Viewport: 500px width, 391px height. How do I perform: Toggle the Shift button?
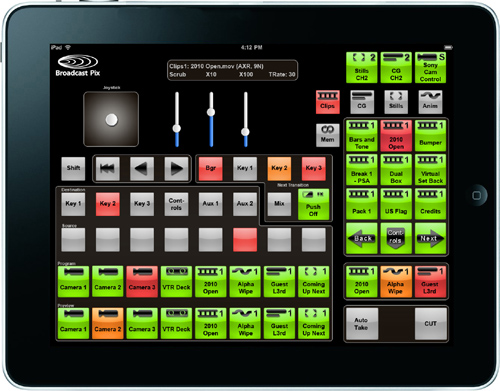(73, 169)
